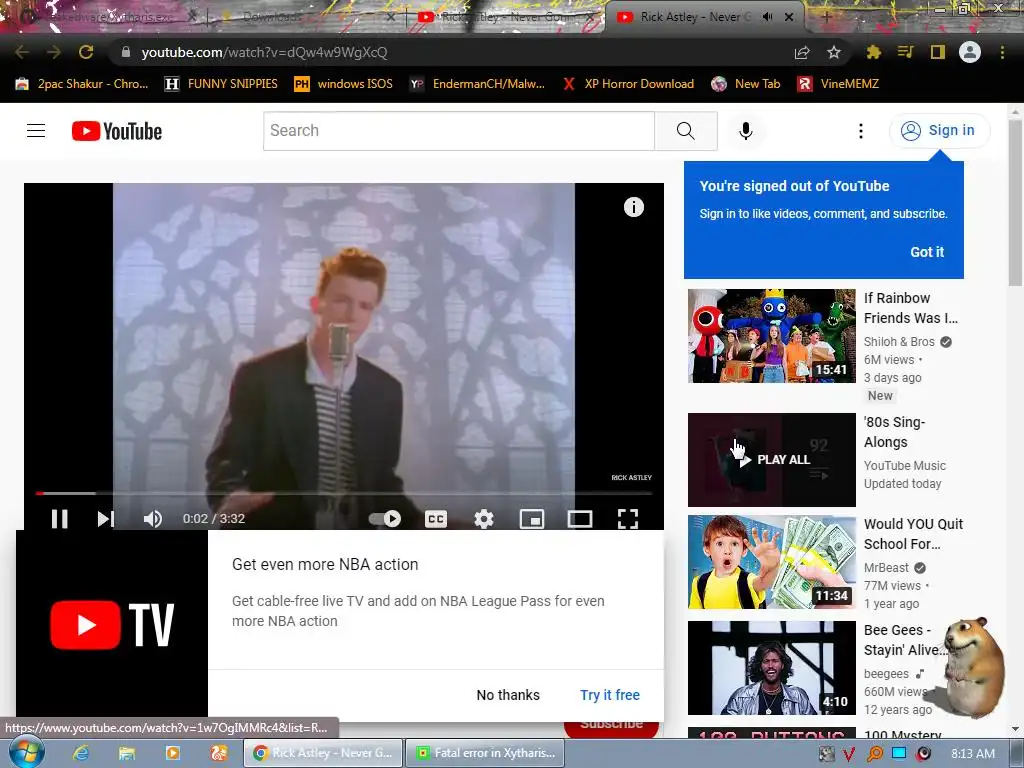Screen dimensions: 1024x768
Task: Open the media control icon in toolbar
Action: pos(905,52)
